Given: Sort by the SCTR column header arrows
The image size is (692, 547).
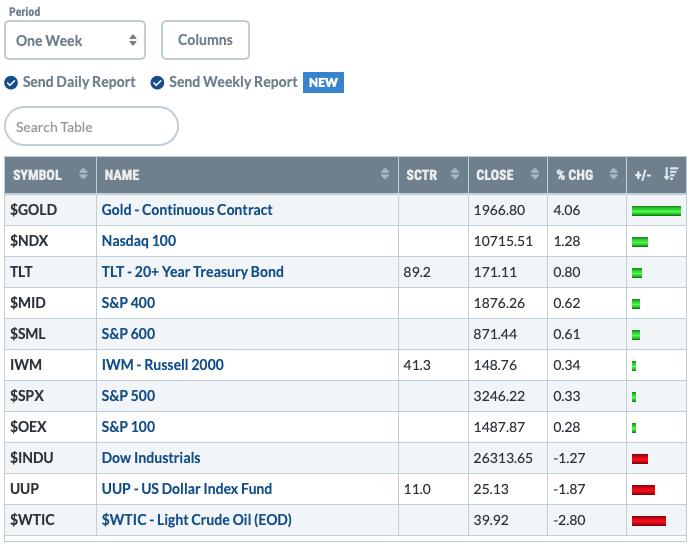Looking at the screenshot, I should coord(455,174).
